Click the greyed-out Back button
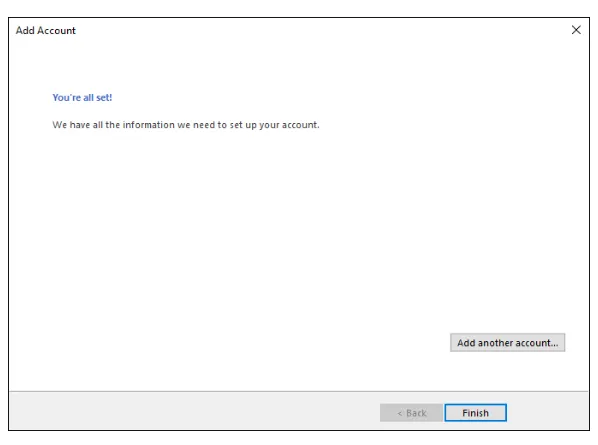This screenshot has height=445, width=598. pos(411,413)
